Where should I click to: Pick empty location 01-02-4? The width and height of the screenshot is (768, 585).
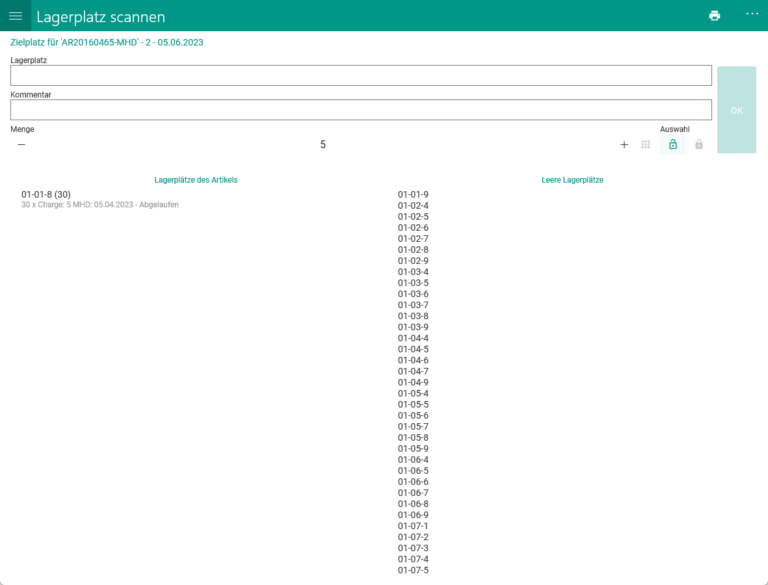413,205
